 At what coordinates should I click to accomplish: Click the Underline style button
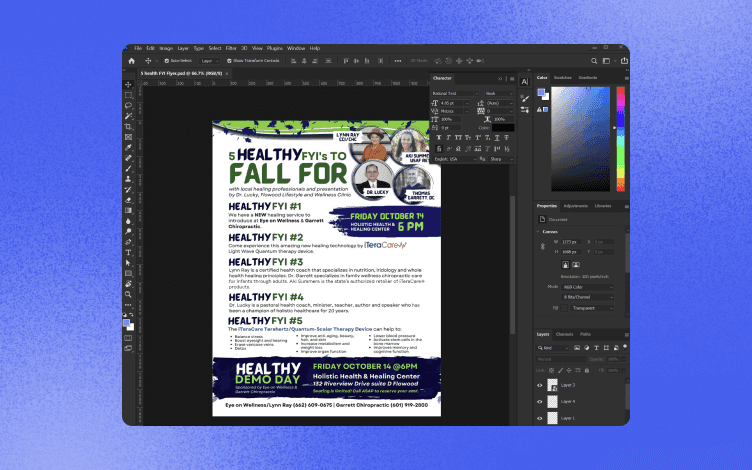pos(497,138)
